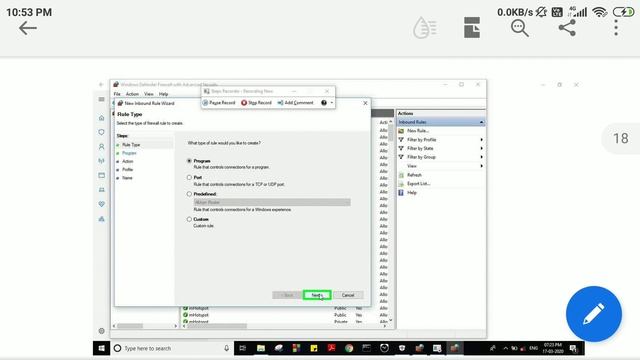The width and height of the screenshot is (640, 360).
Task: Open the taskbar notification center icon
Action: tap(573, 348)
